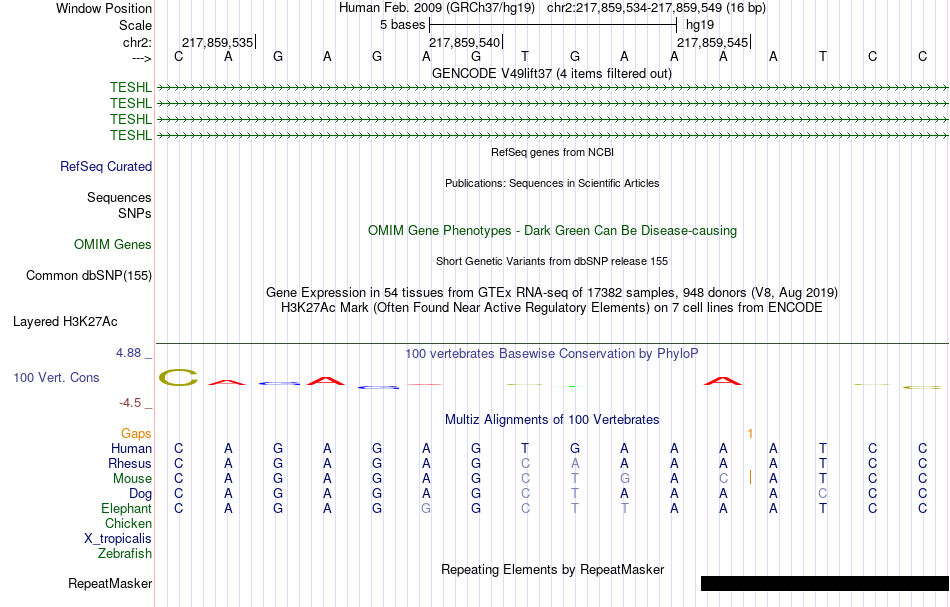The height and width of the screenshot is (607, 950).
Task: Open Repeating Elements by RepeatMasker title
Action: 552,569
